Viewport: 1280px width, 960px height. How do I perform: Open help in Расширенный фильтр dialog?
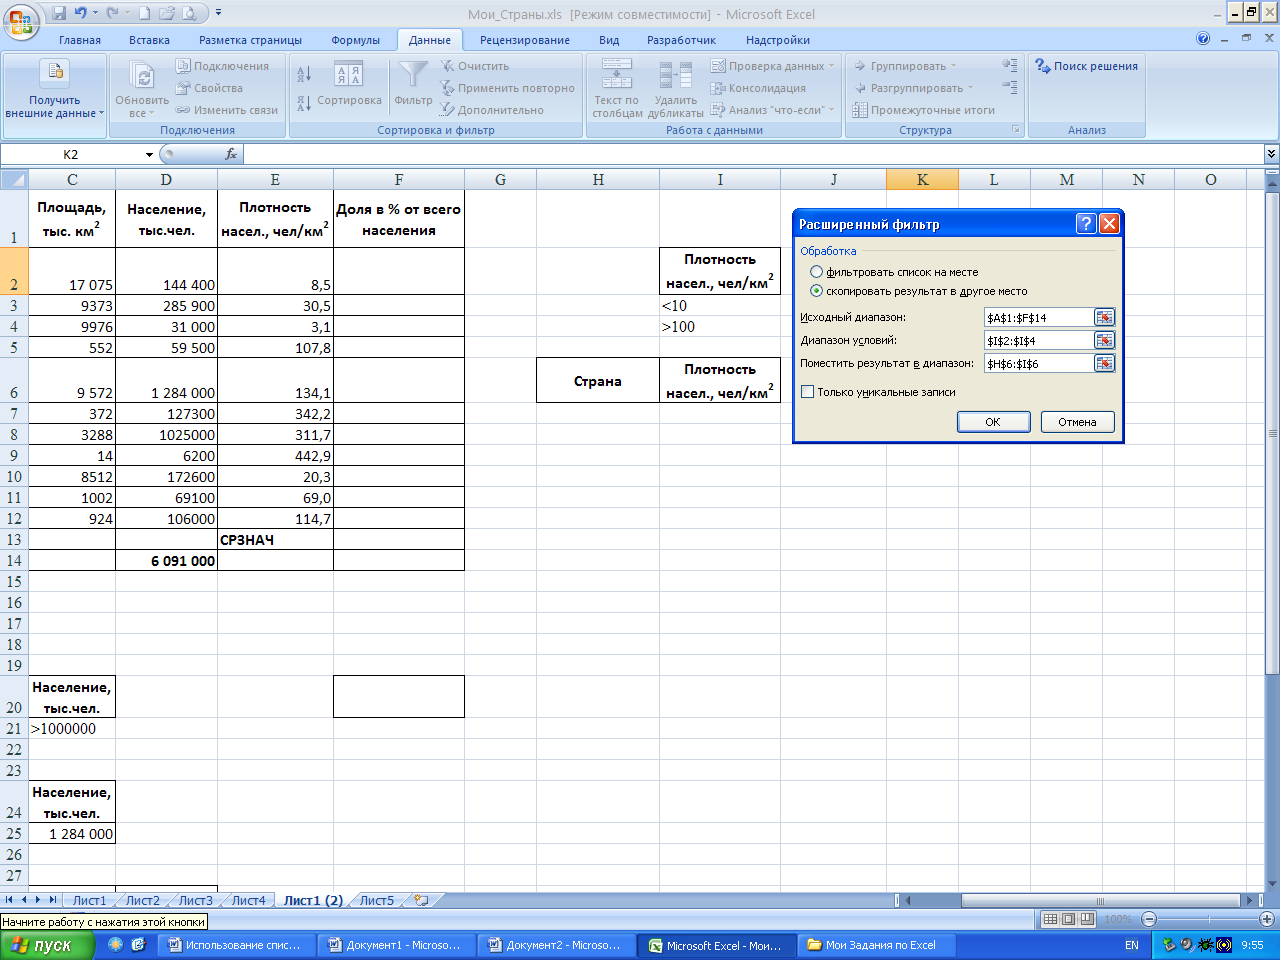1086,224
